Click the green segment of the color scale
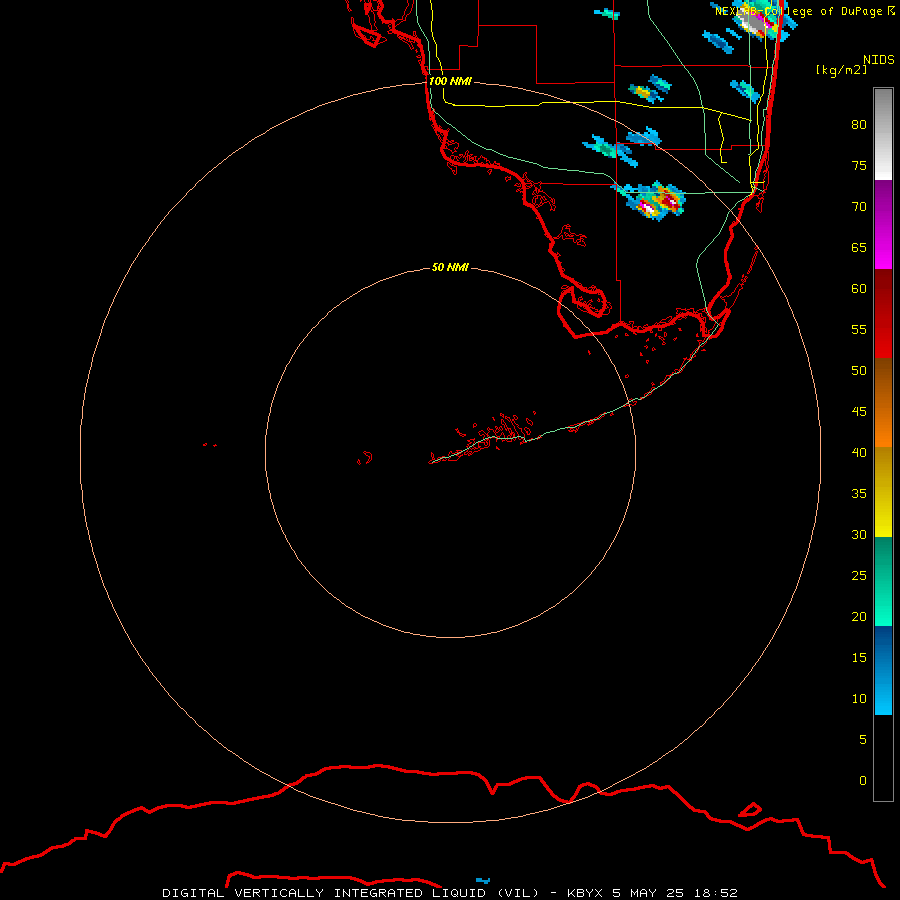Image resolution: width=900 pixels, height=900 pixels. tap(883, 581)
